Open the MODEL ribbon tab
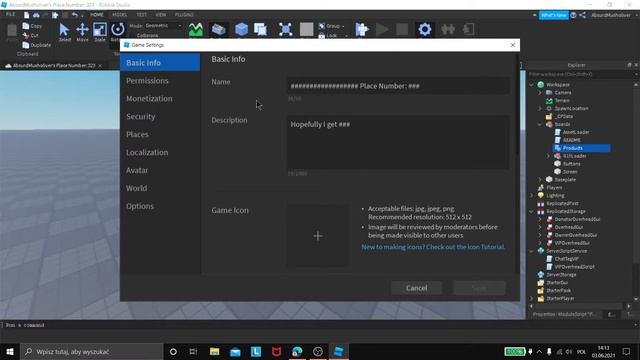 pyautogui.click(x=120, y=15)
